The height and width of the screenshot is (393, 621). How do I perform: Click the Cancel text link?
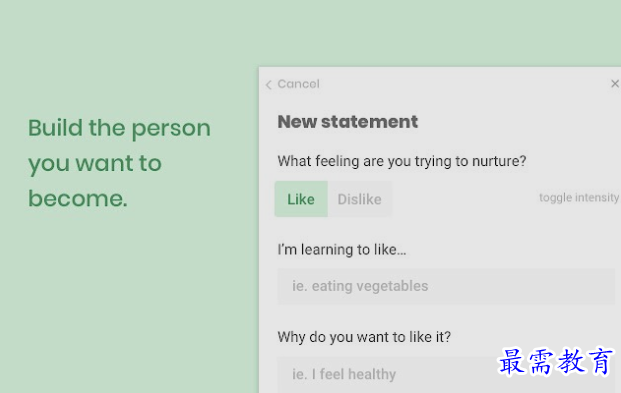298,84
